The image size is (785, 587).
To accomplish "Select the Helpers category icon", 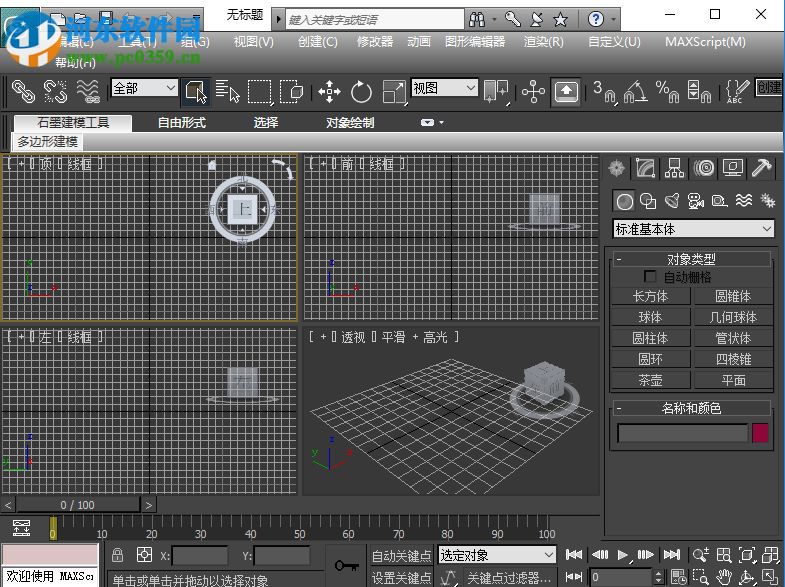I will coord(720,201).
